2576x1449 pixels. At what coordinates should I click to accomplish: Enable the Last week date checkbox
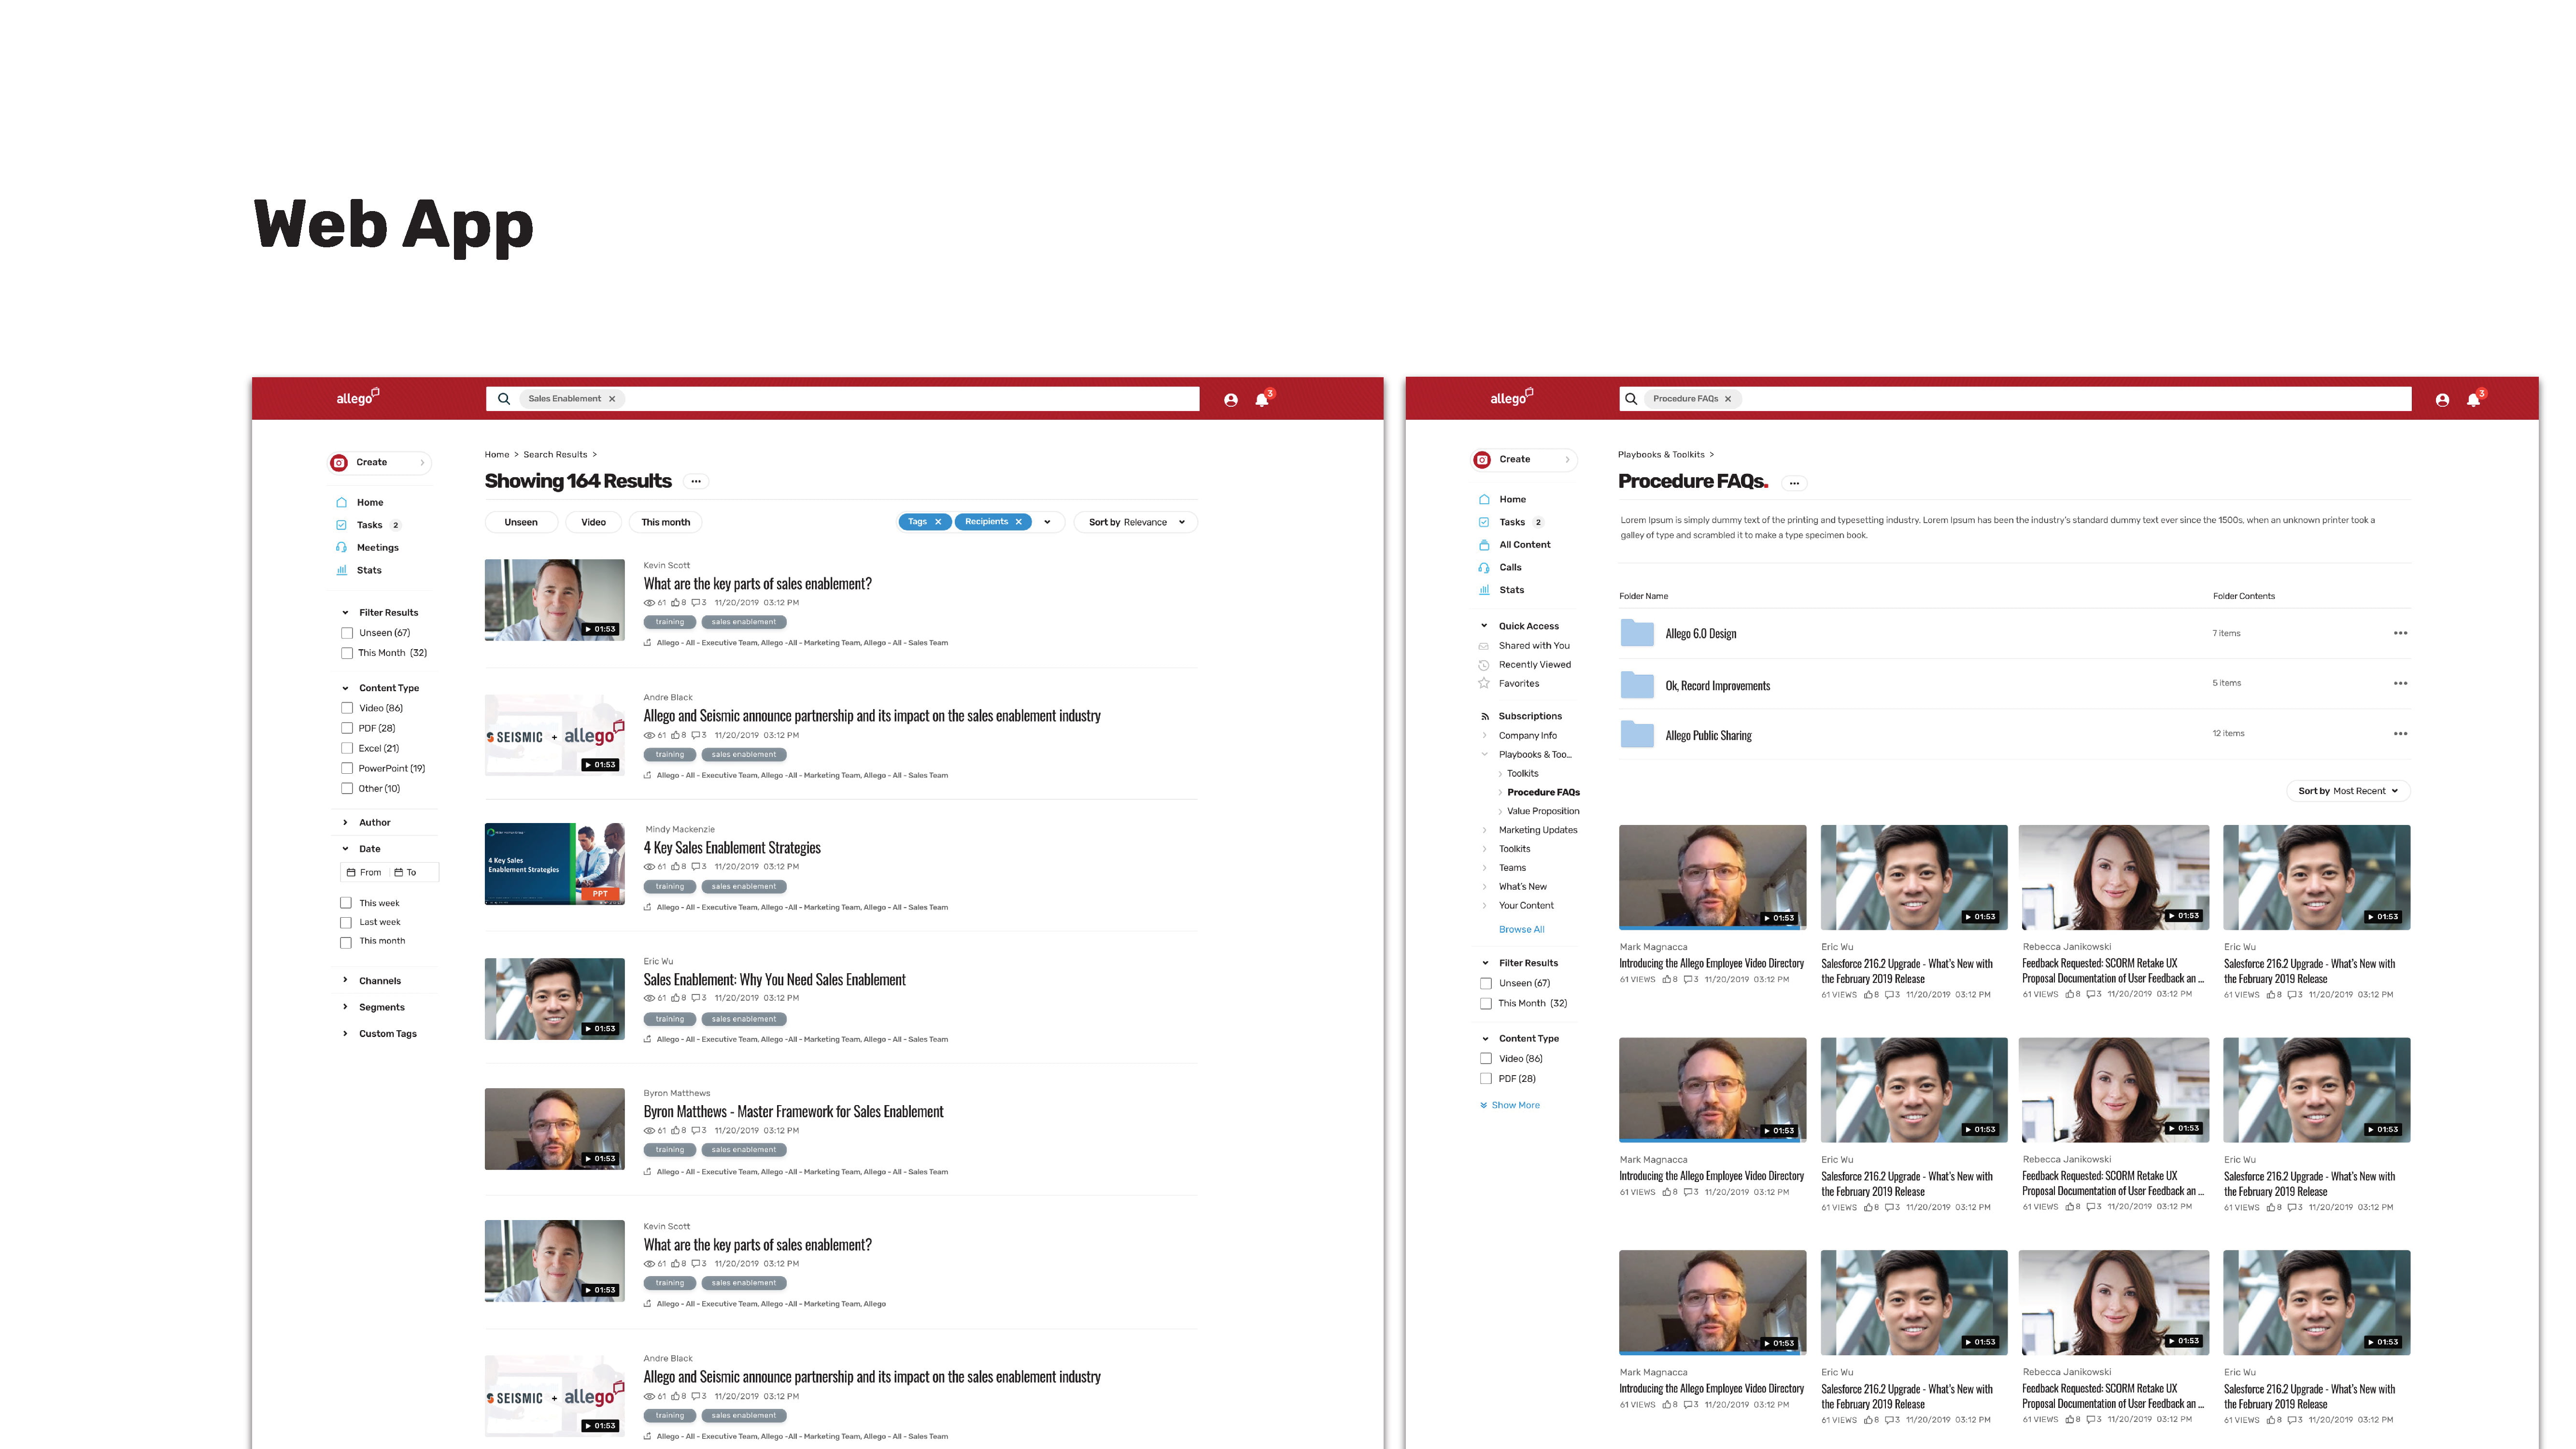pos(346,922)
